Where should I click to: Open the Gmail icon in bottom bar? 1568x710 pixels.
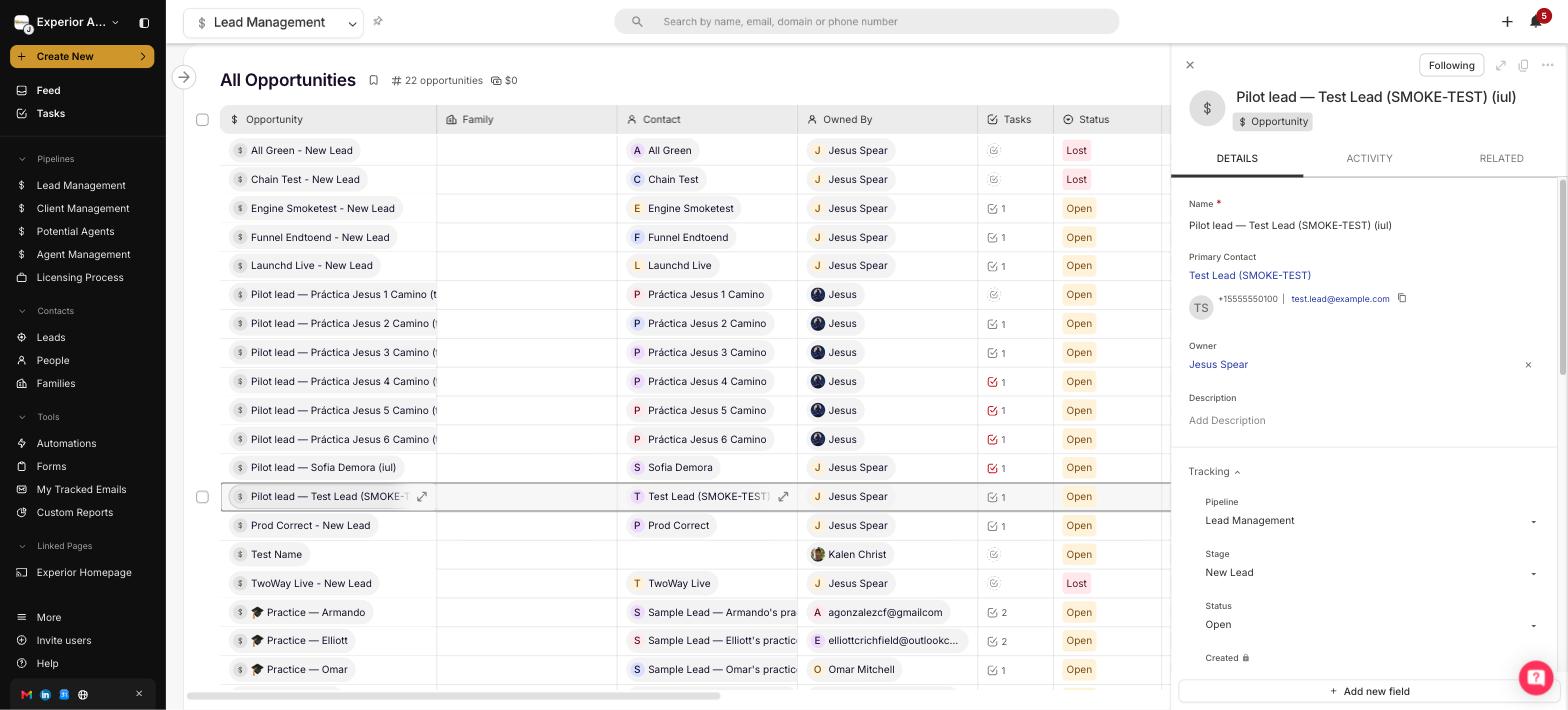point(26,694)
